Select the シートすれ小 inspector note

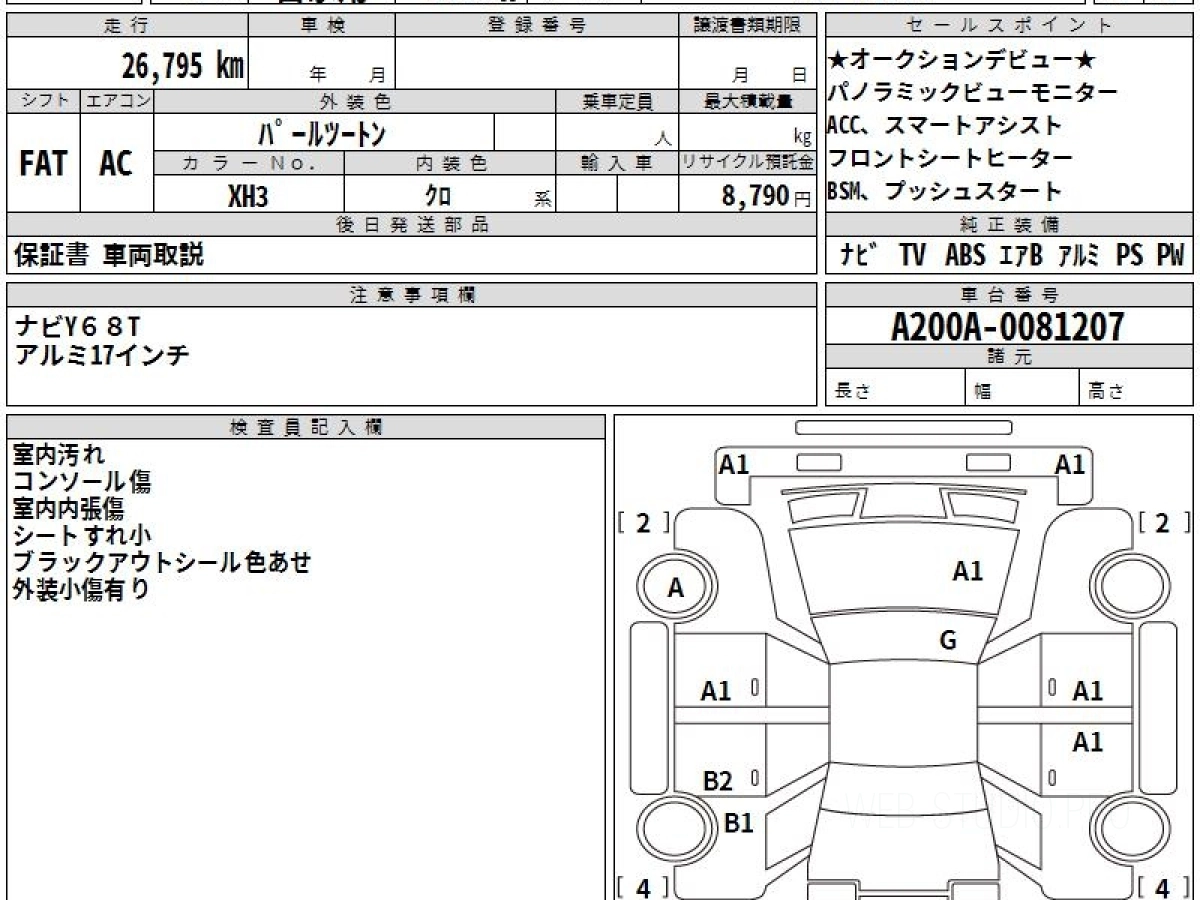(82, 536)
